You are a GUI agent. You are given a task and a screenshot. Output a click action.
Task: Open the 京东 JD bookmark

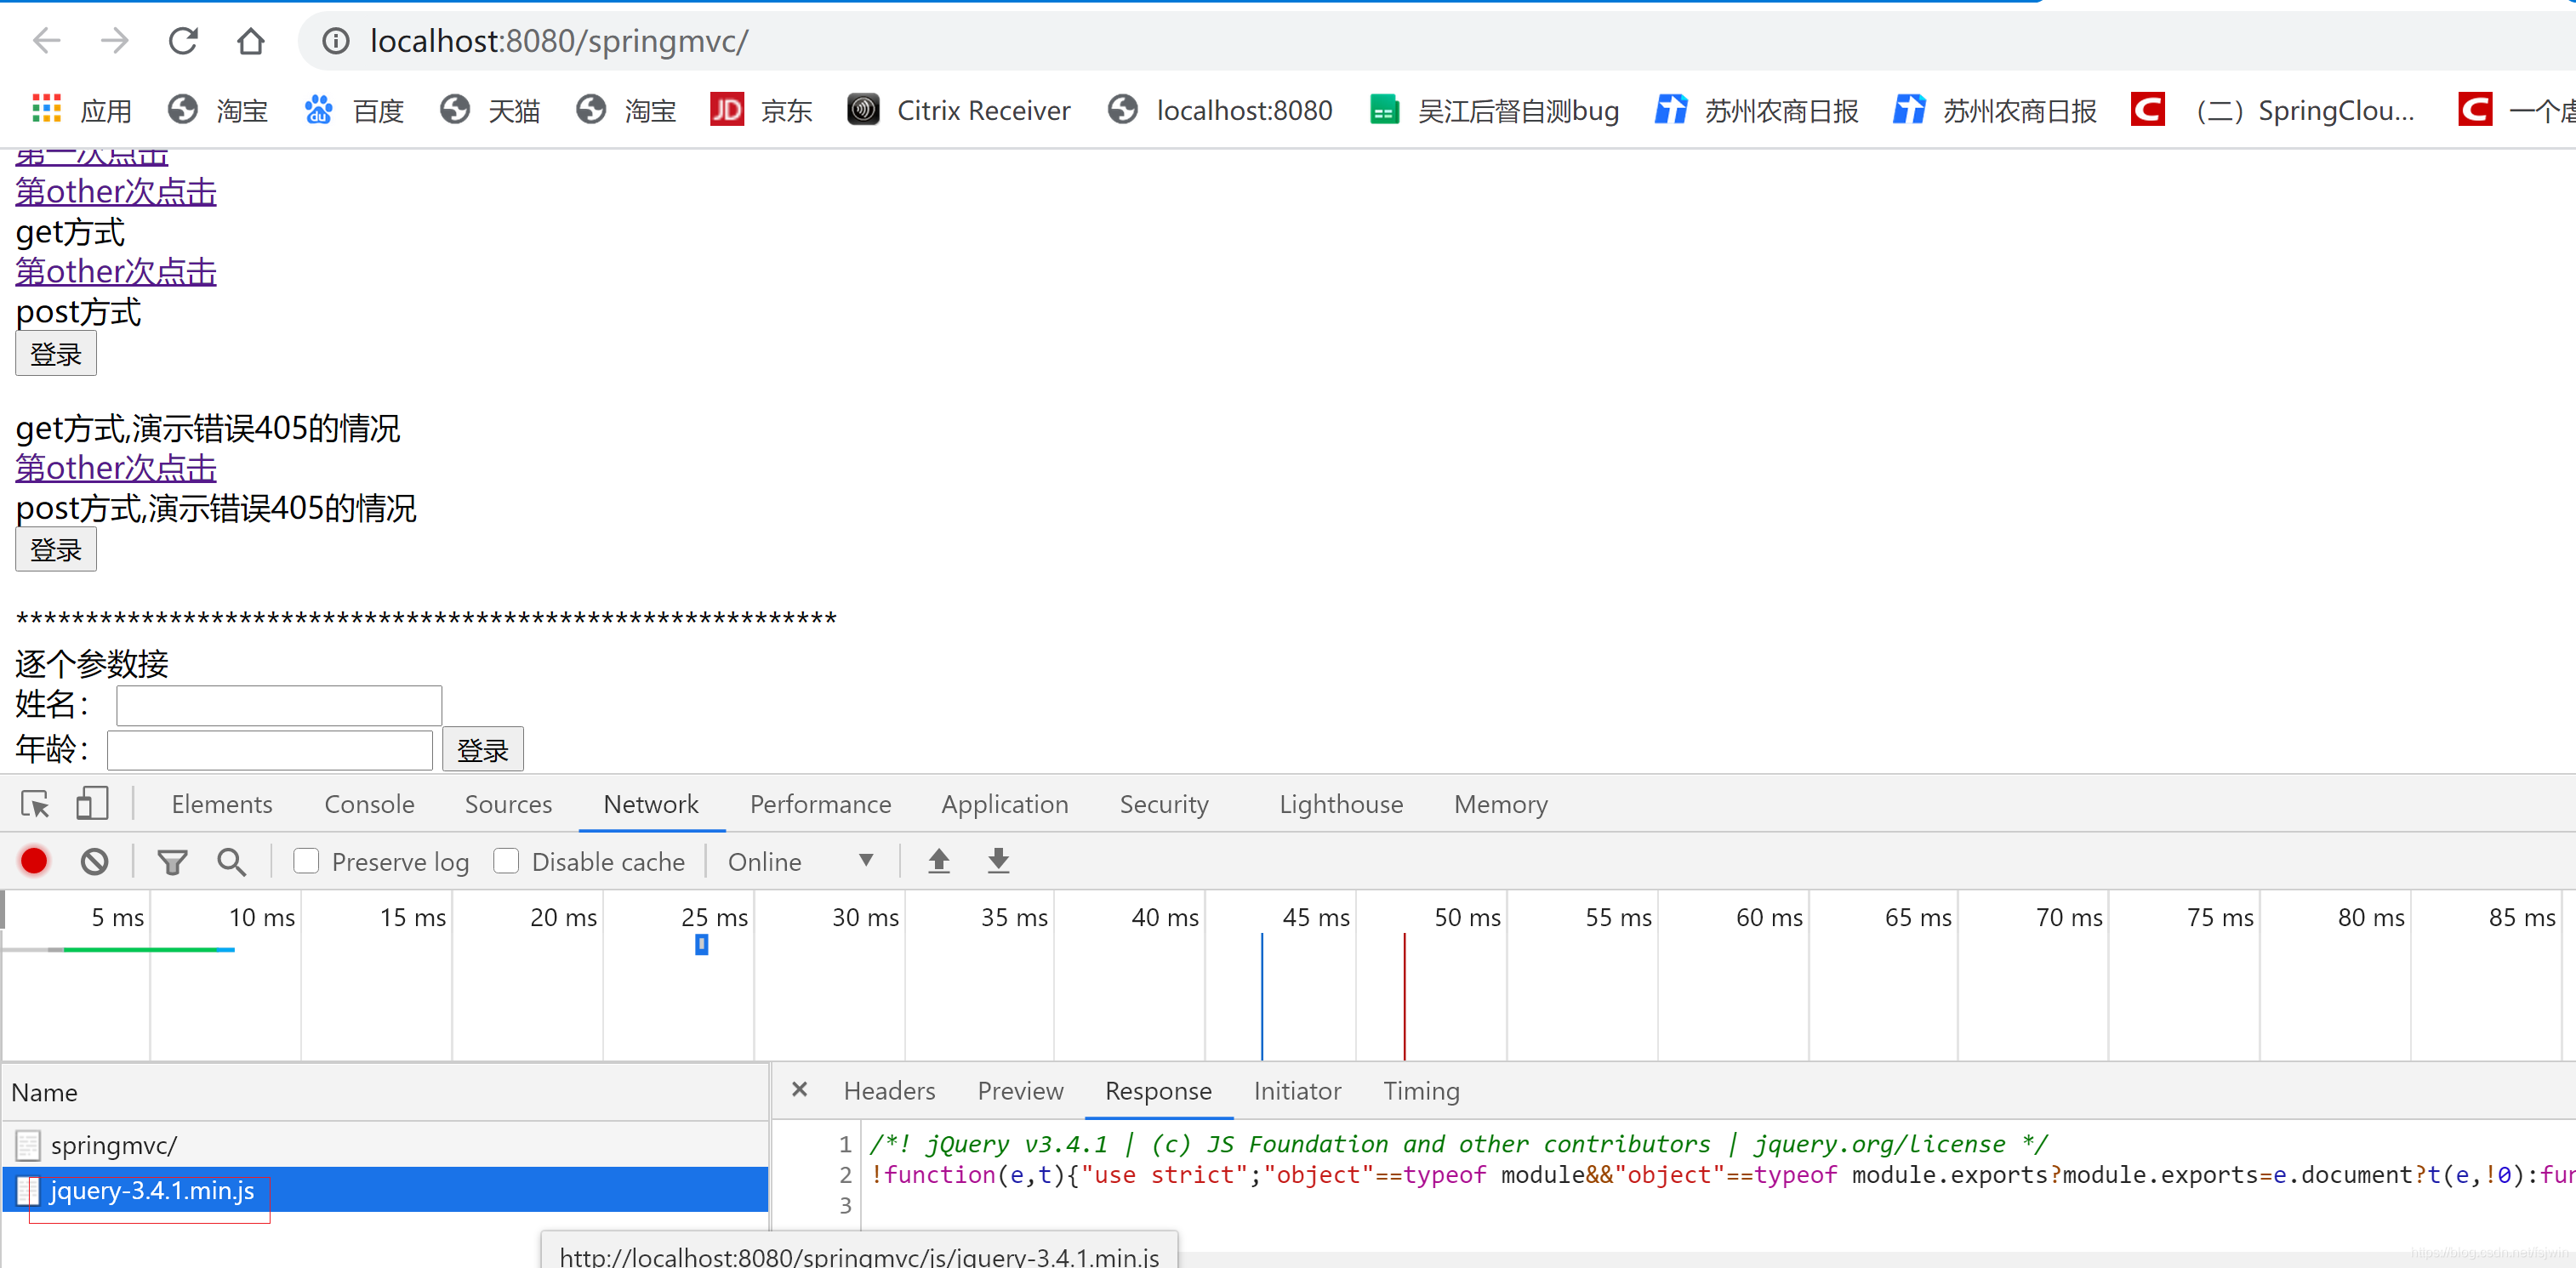point(761,109)
